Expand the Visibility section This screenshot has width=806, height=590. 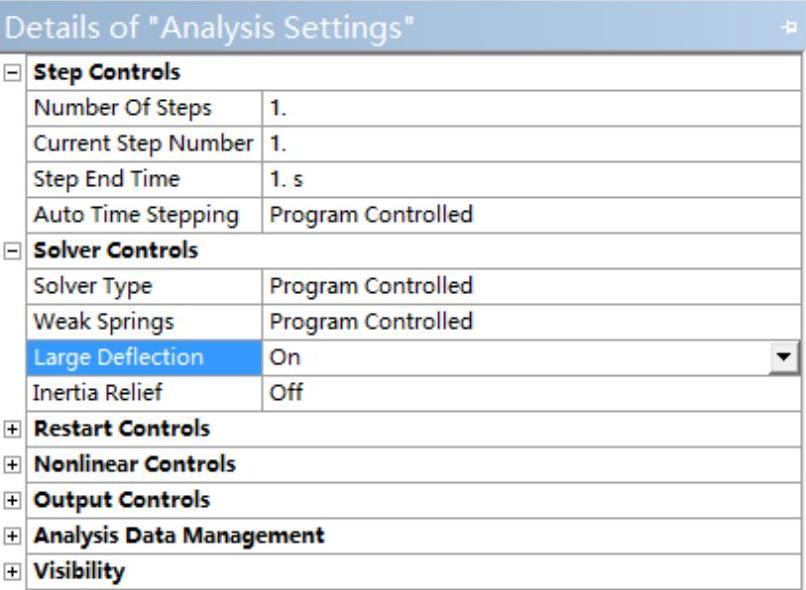coord(12,572)
